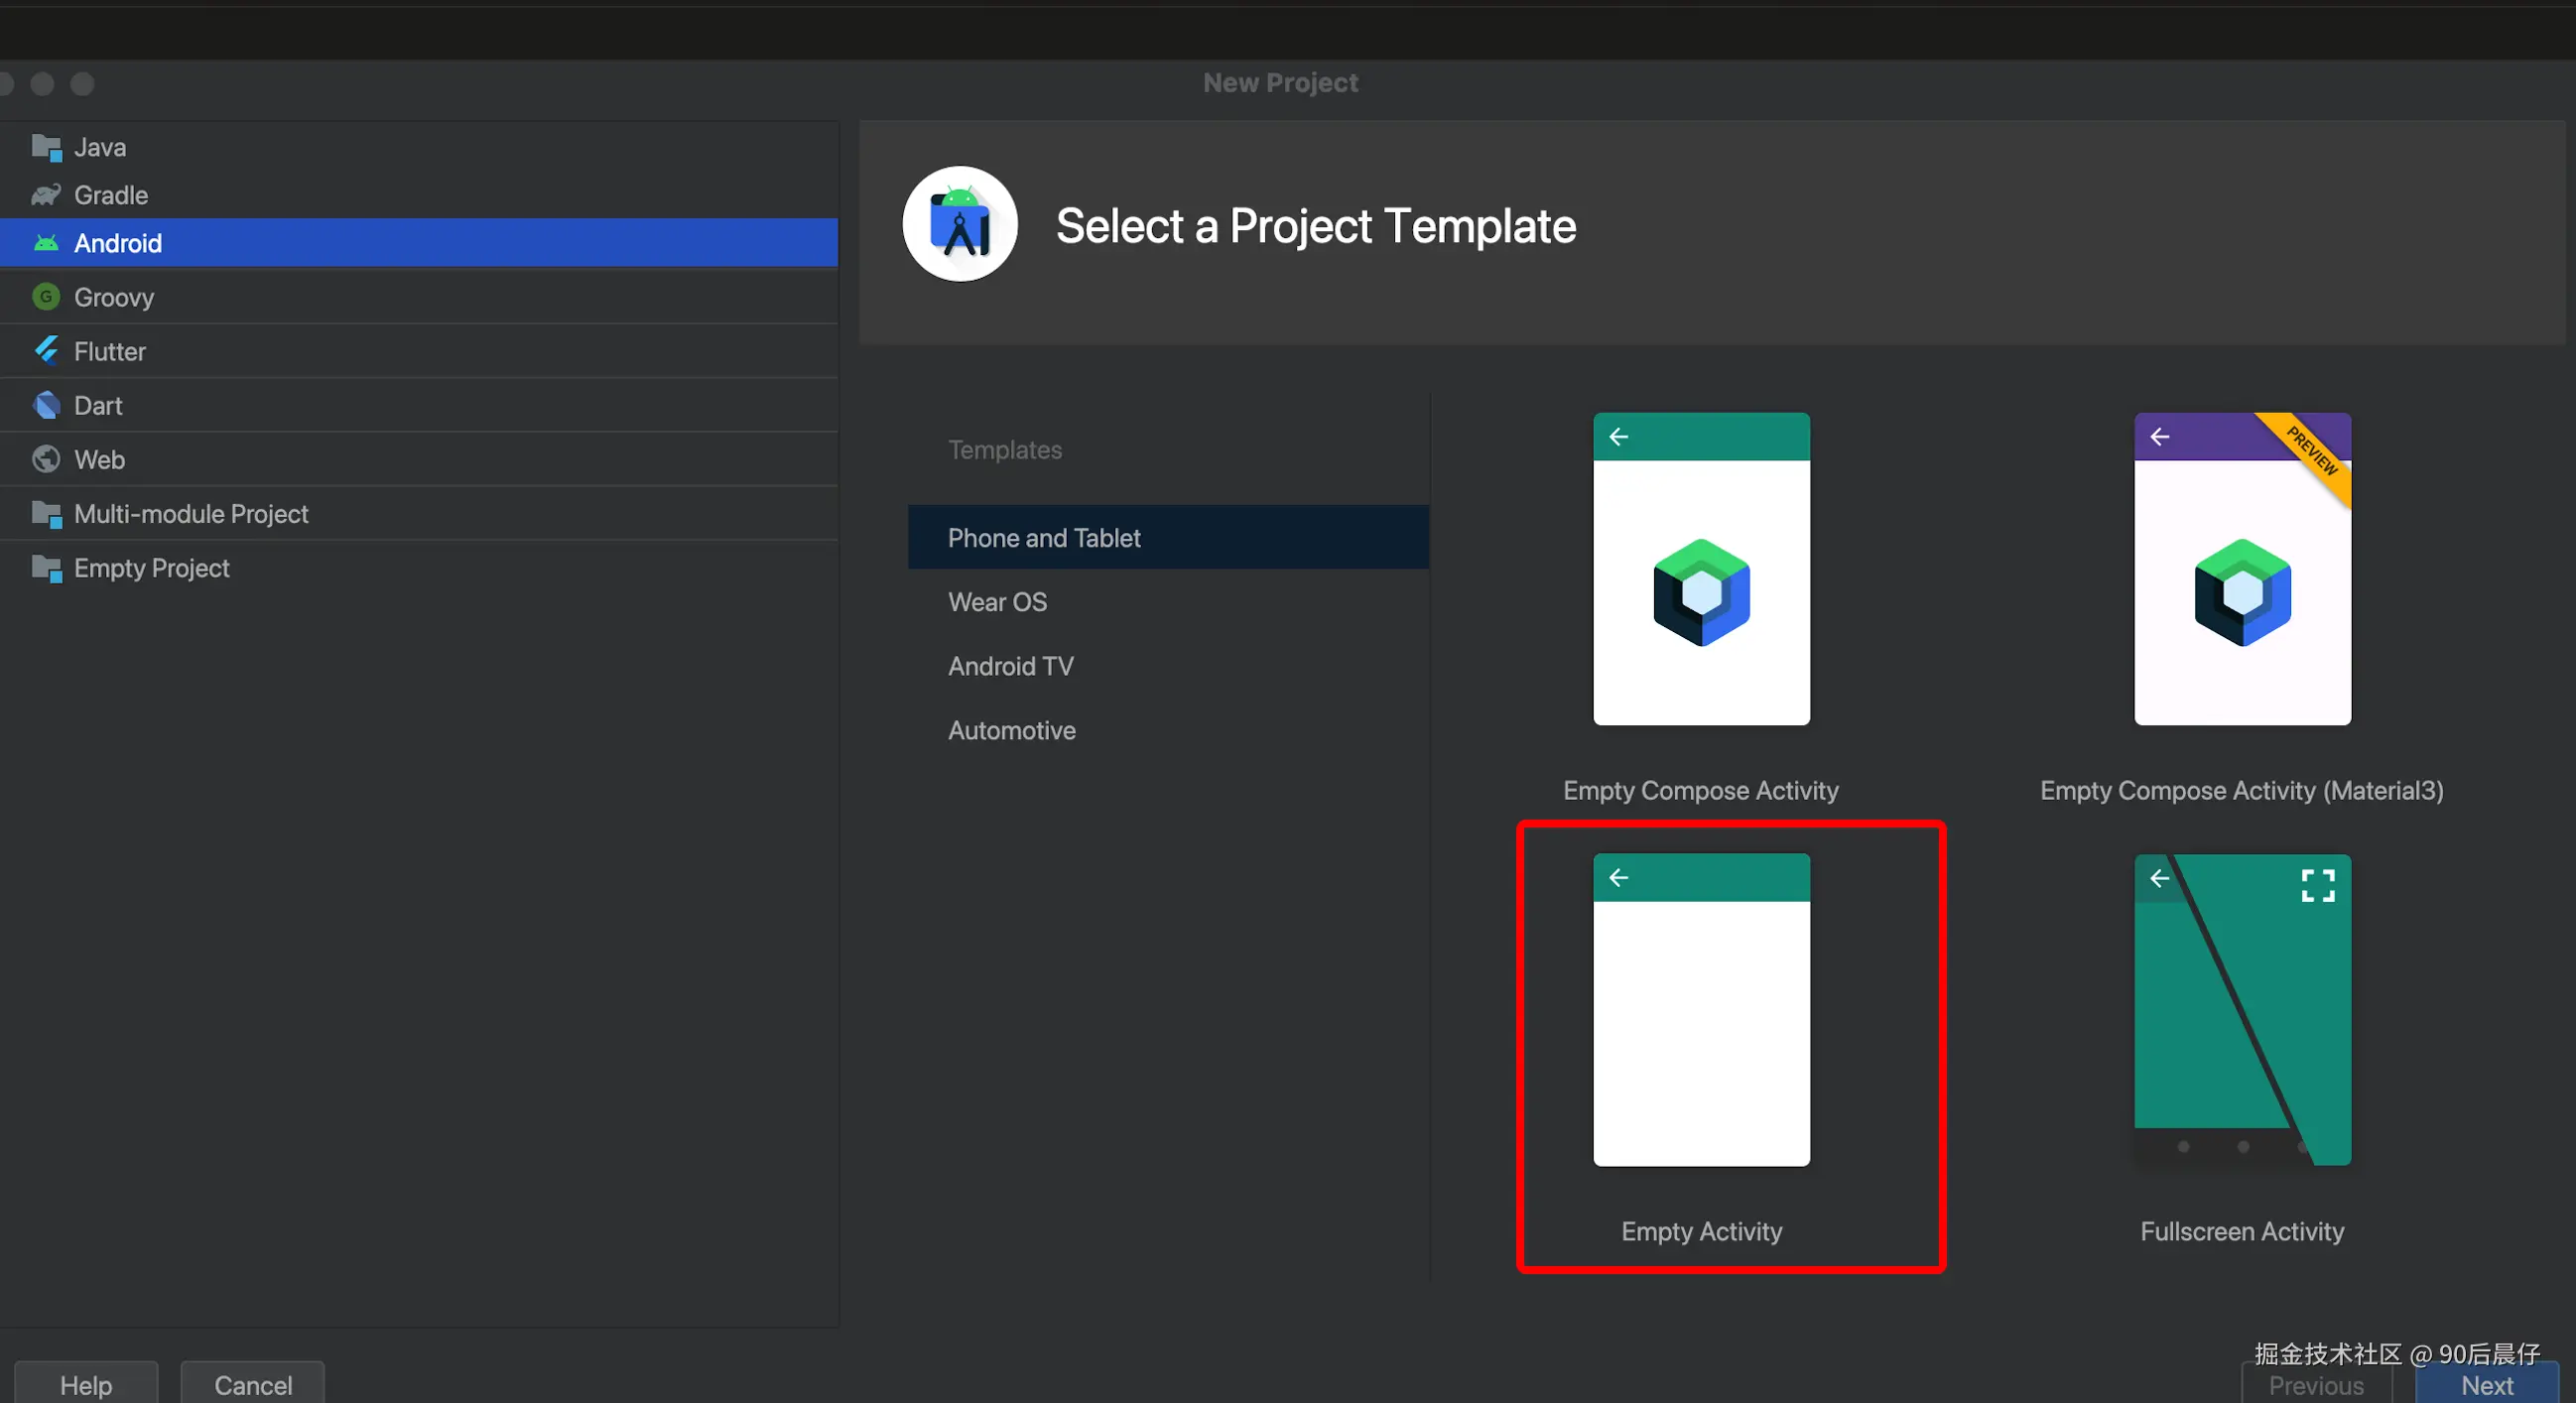The width and height of the screenshot is (2576, 1403).
Task: Click the green Android robot icon
Action: [x=46, y=243]
